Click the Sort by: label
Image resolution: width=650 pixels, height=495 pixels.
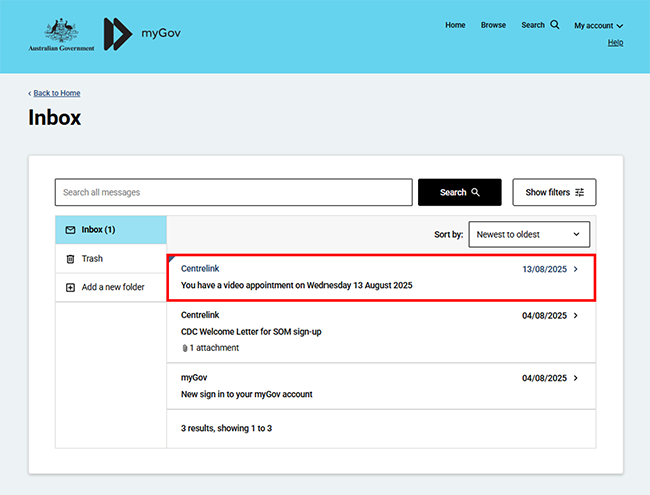click(x=448, y=235)
